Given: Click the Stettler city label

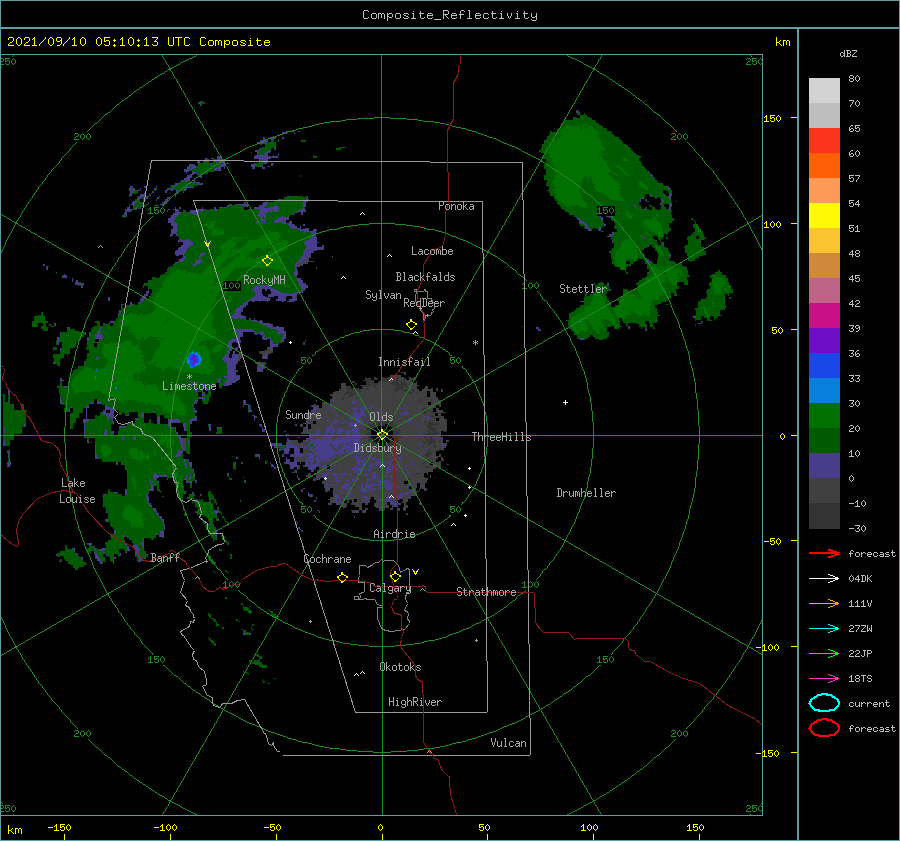Looking at the screenshot, I should (x=583, y=289).
